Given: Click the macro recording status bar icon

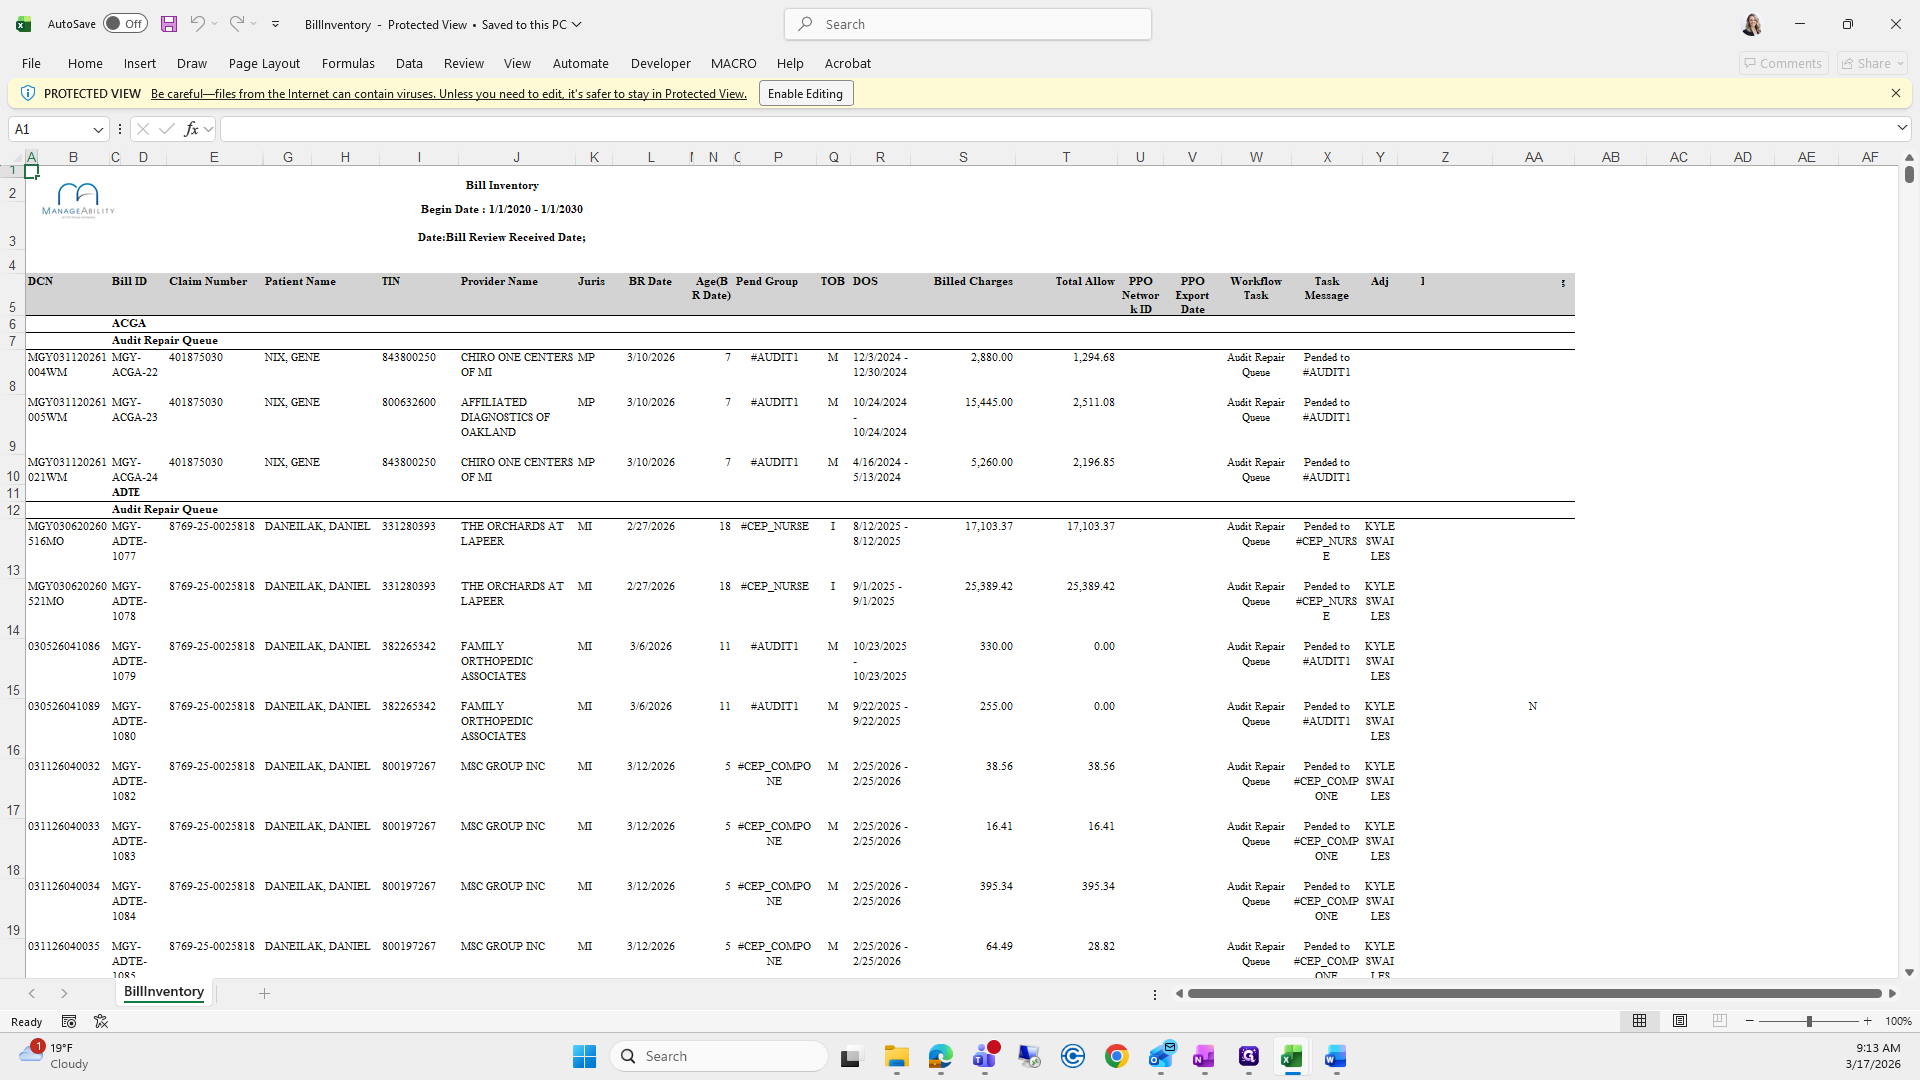Looking at the screenshot, I should coord(69,1021).
